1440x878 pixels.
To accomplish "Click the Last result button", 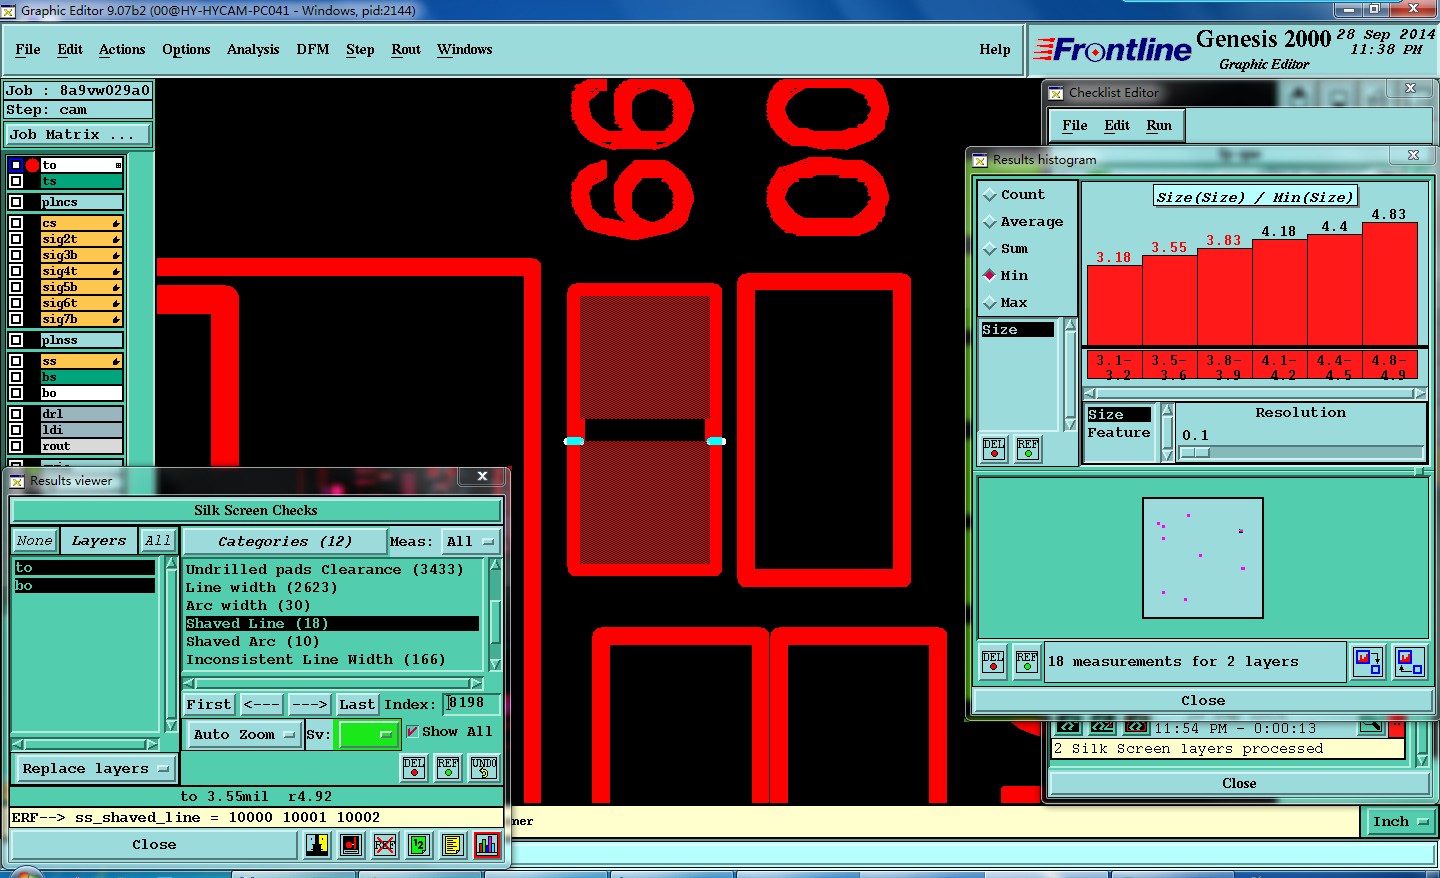I will pyautogui.click(x=357, y=704).
